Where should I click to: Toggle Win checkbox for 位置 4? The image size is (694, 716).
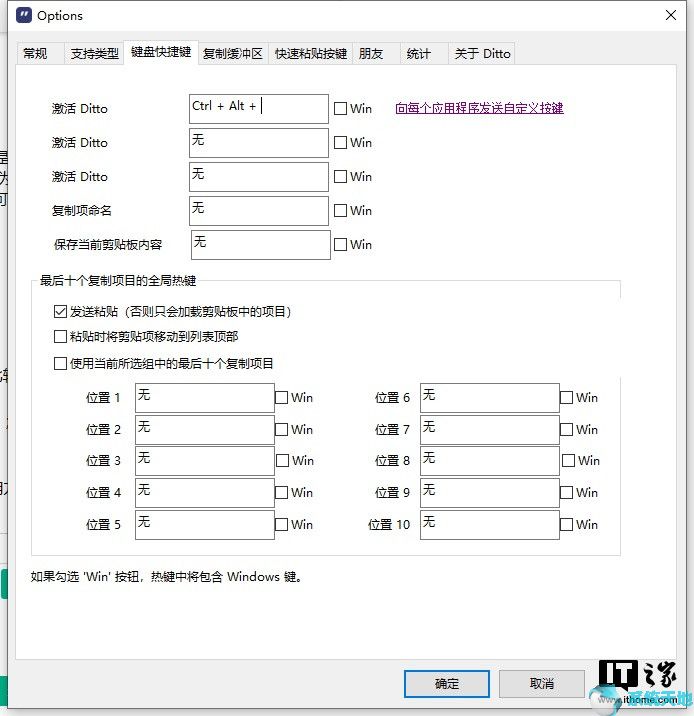click(281, 493)
